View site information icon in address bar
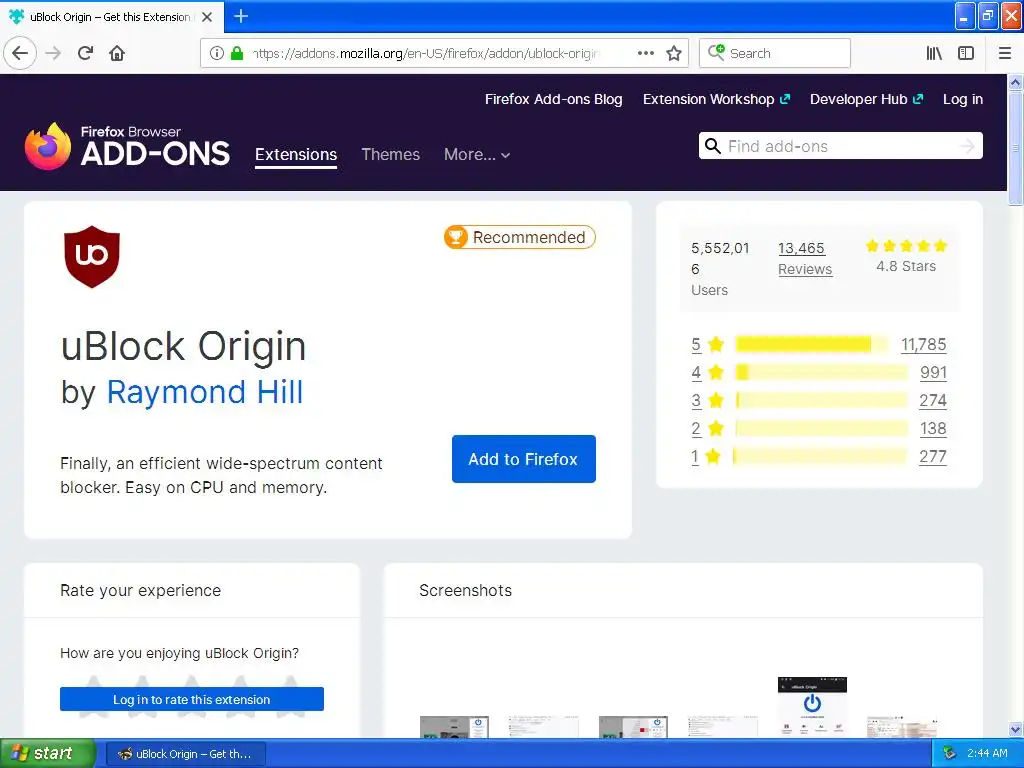This screenshot has height=768, width=1024. coord(217,53)
